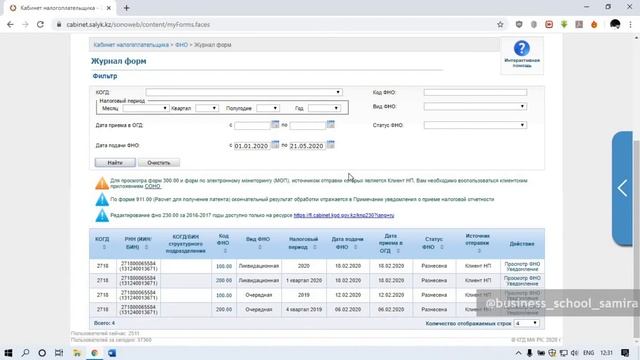Open Task View on taskbar
Viewport: 640px width, 360px height.
[59, 353]
